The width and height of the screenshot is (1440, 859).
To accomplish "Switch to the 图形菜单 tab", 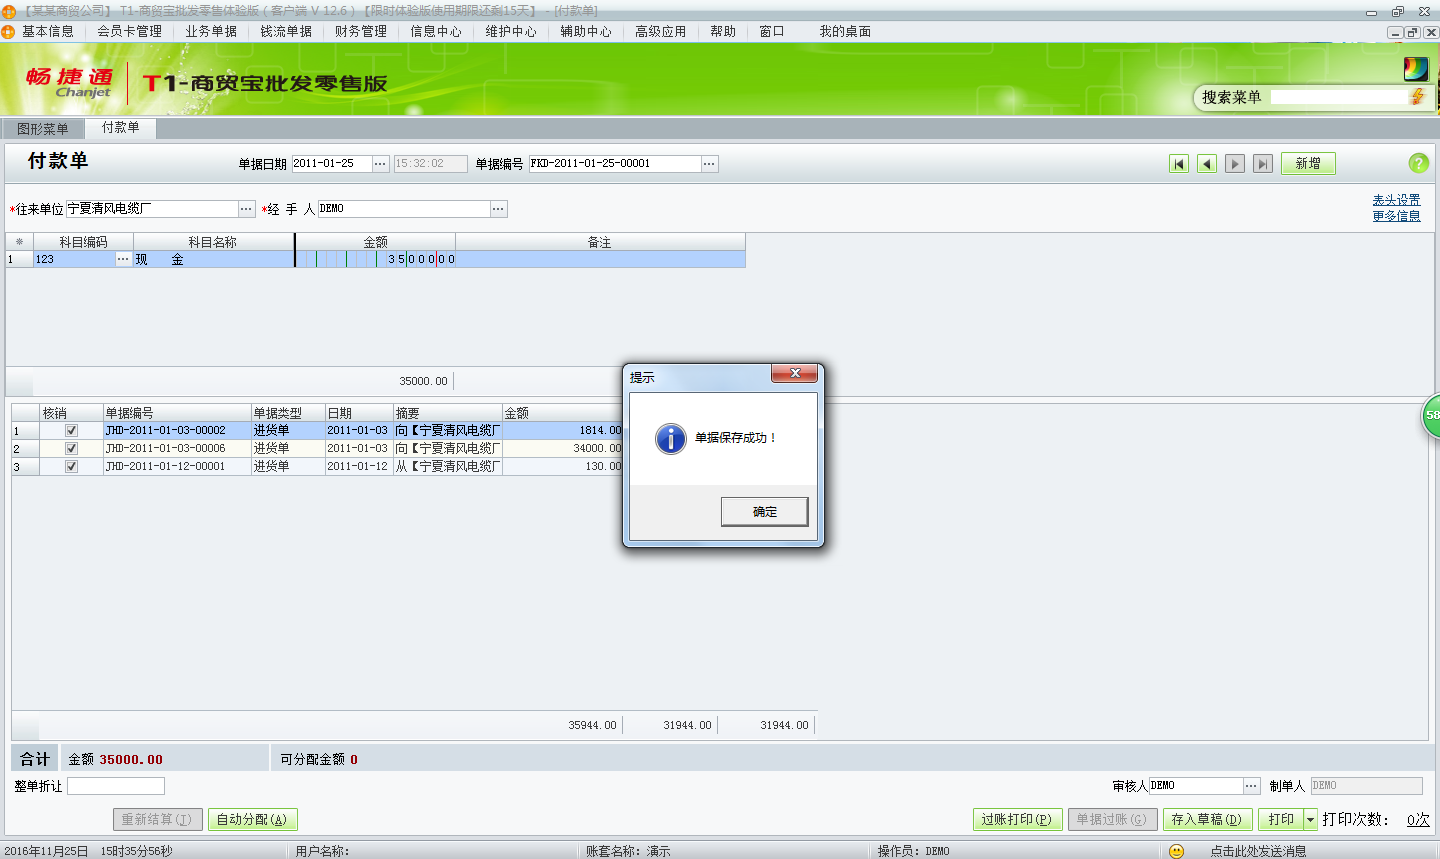I will pyautogui.click(x=41, y=128).
